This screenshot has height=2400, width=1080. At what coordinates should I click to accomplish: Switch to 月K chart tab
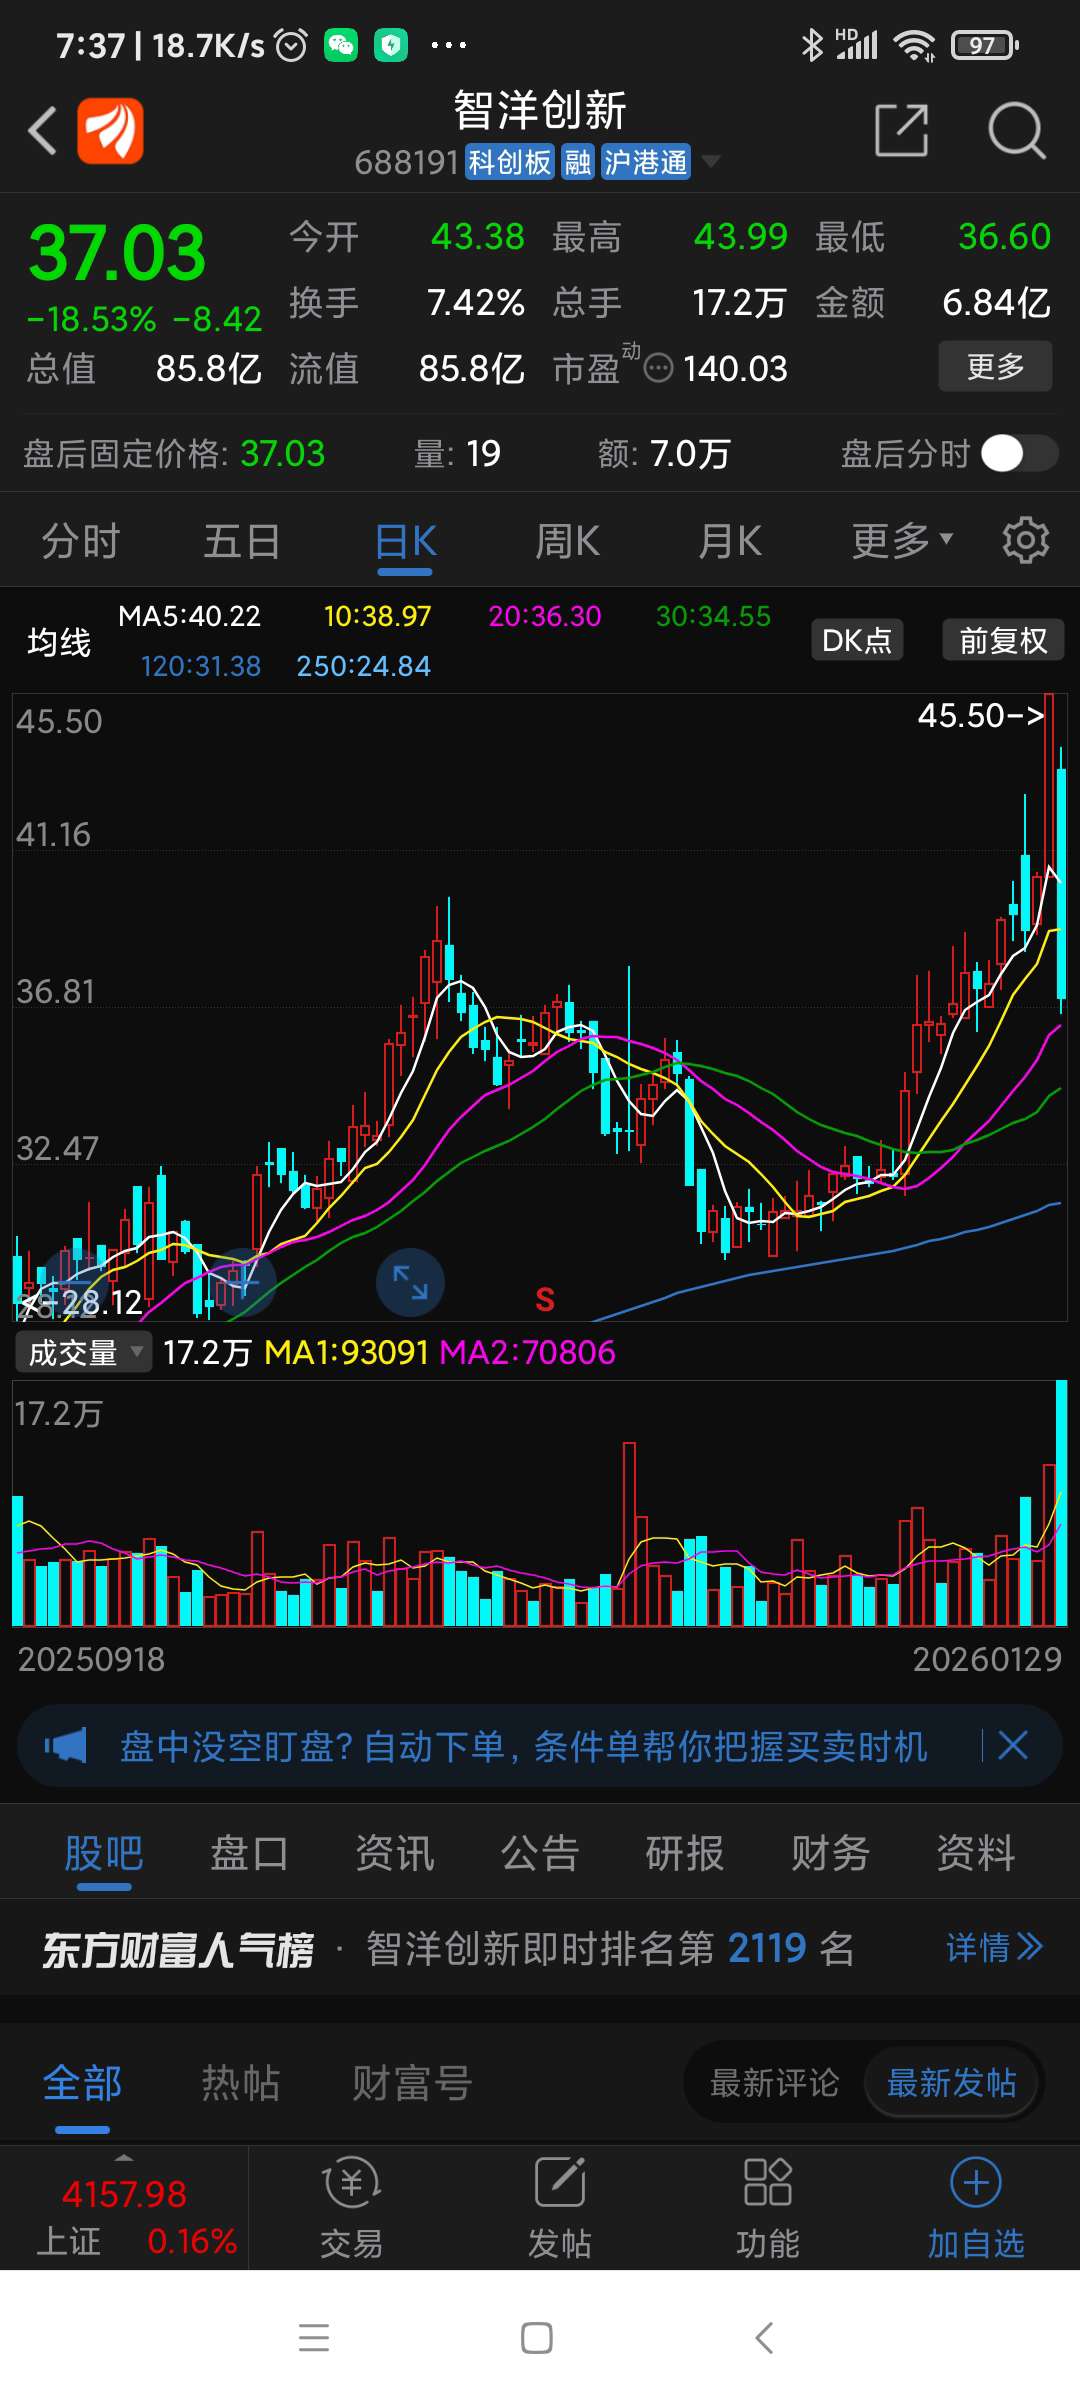(730, 541)
